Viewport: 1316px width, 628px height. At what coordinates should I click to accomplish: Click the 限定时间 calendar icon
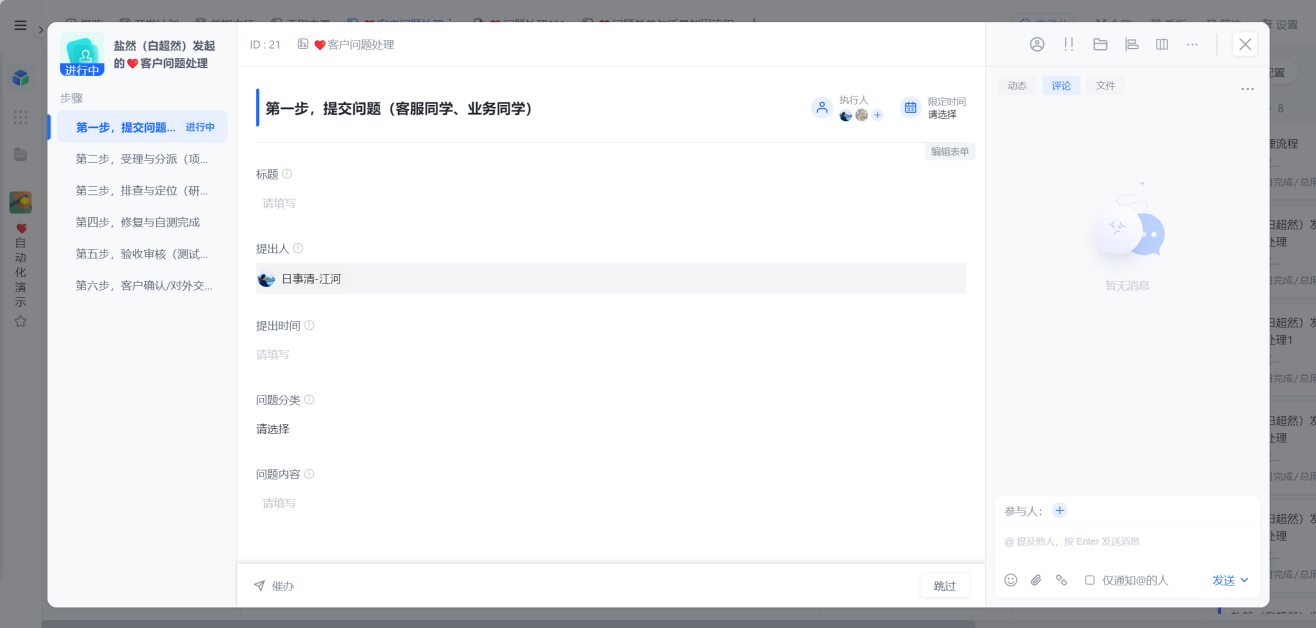pyautogui.click(x=910, y=107)
